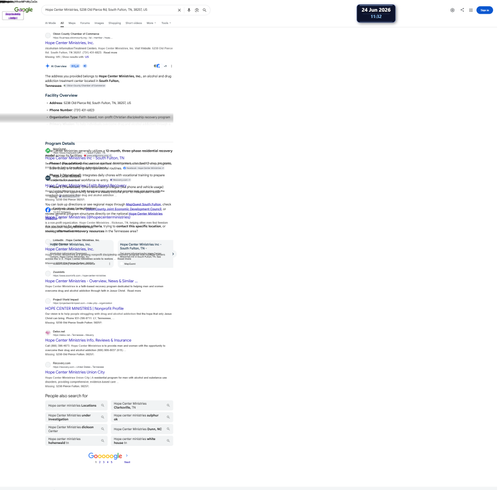The image size is (500, 490).
Task: Open HOPE CENTER MINISTRIES Nonprofit Profile link
Action: pos(84,308)
